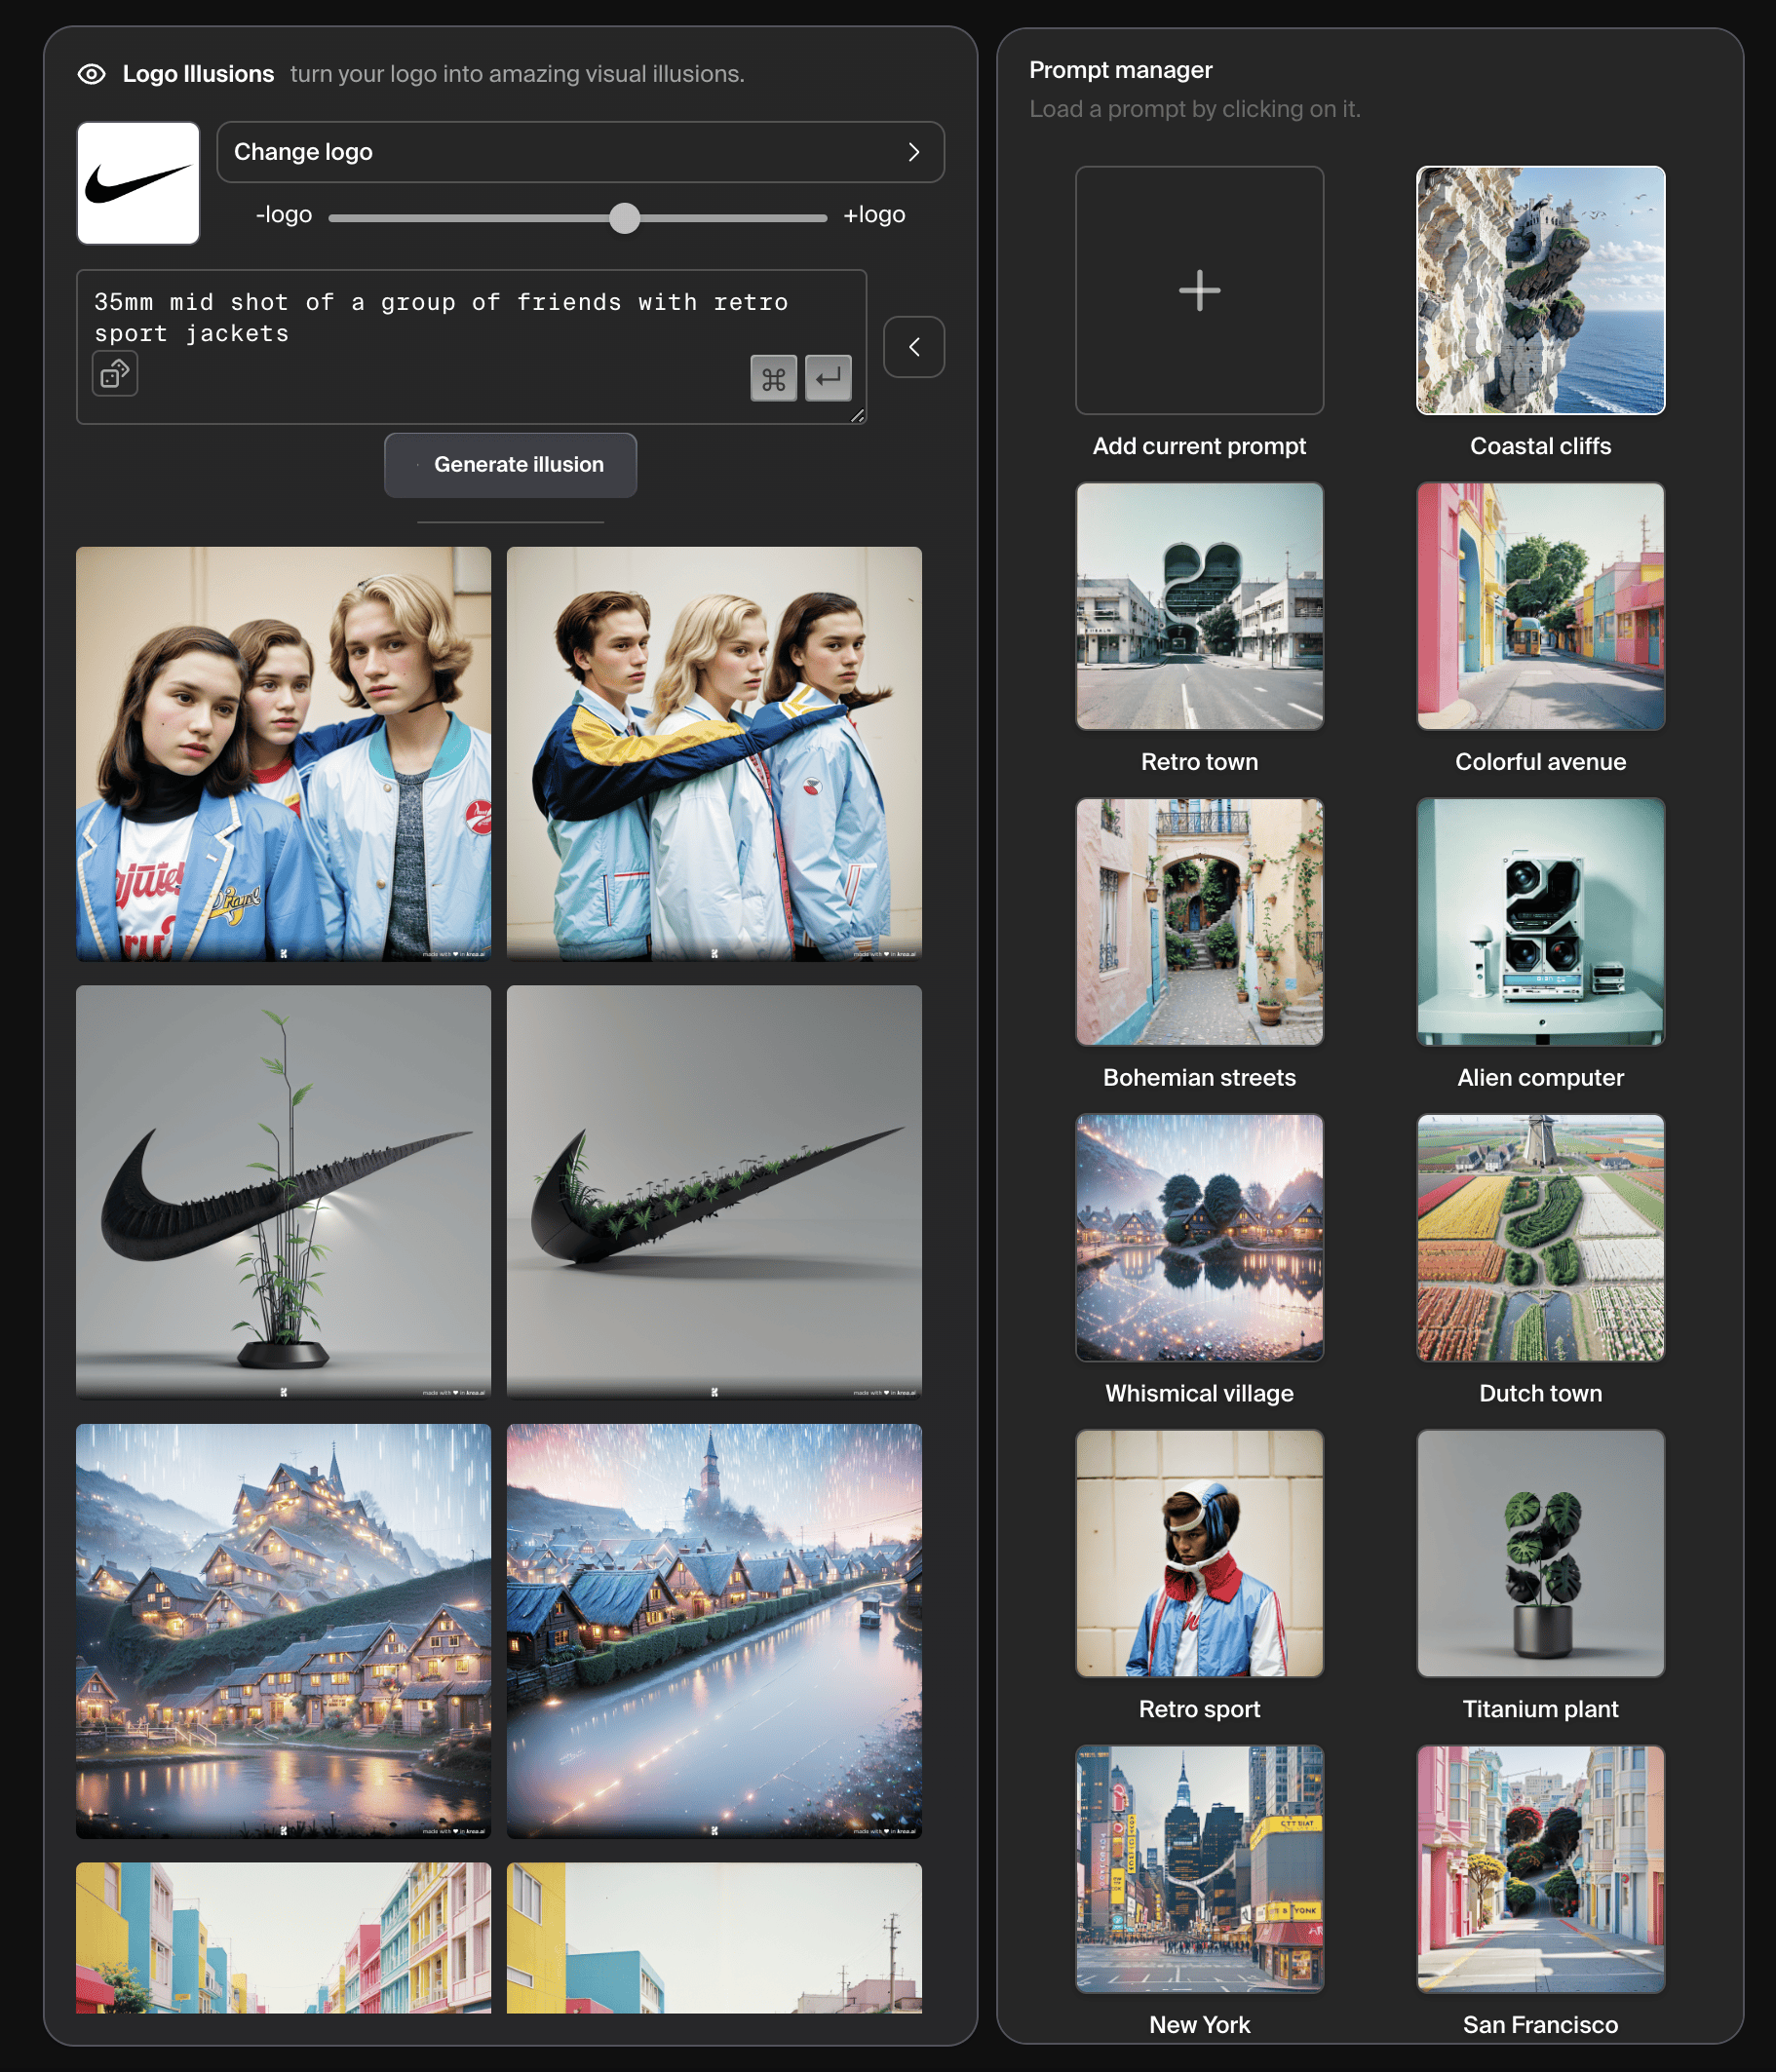The width and height of the screenshot is (1776, 2072).
Task: Click the Logo Illusions title text
Action: [x=198, y=74]
